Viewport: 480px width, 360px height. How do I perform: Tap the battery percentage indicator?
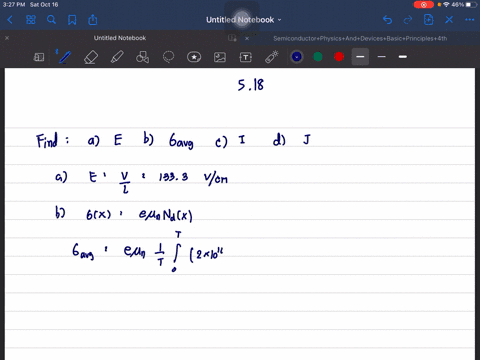tap(458, 5)
